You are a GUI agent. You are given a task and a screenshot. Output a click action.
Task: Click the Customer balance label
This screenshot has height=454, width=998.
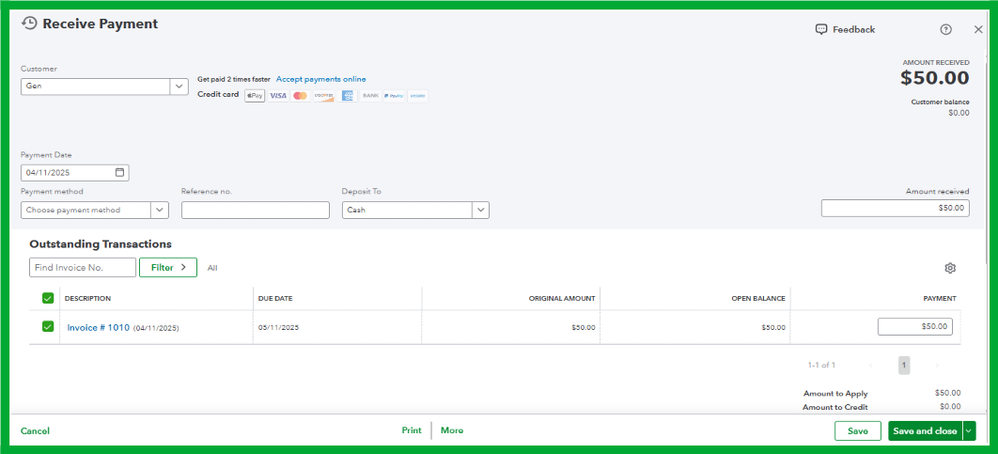pyautogui.click(x=940, y=102)
